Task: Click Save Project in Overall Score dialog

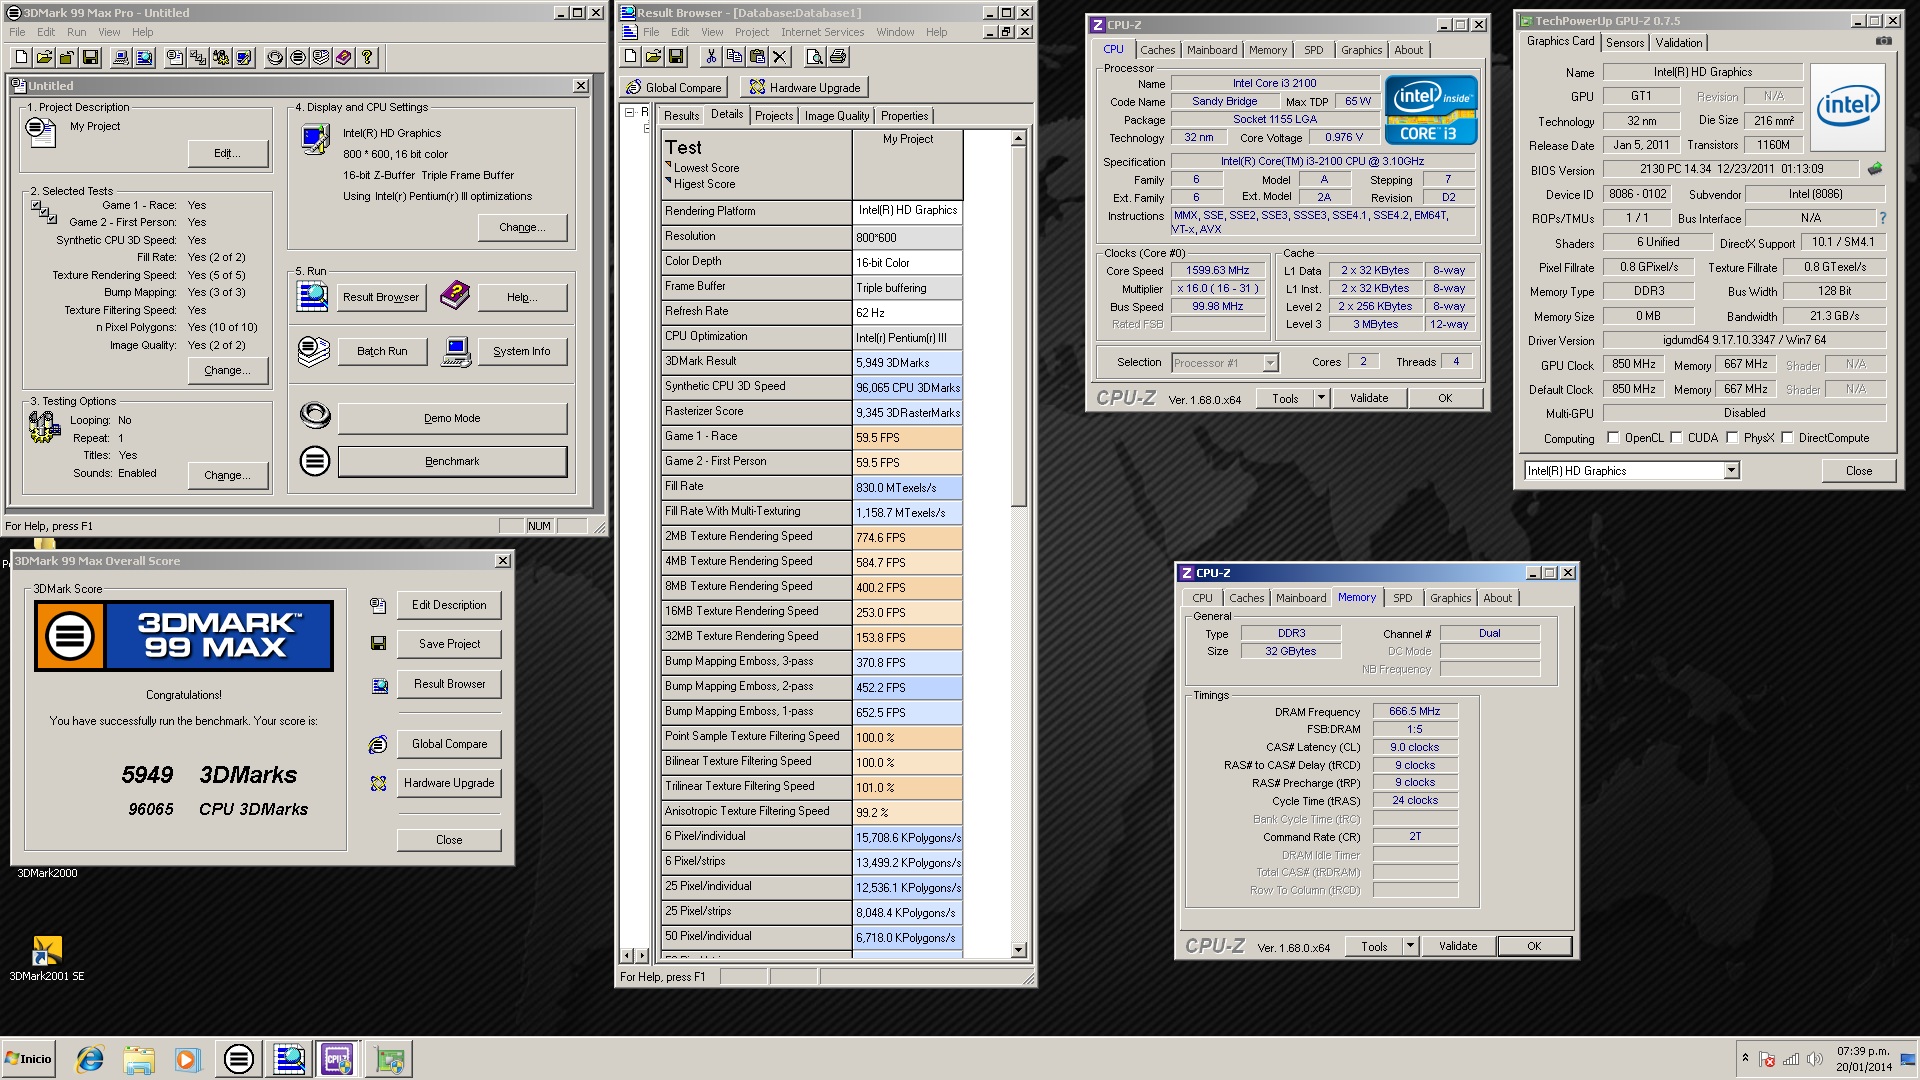Action: [x=449, y=644]
